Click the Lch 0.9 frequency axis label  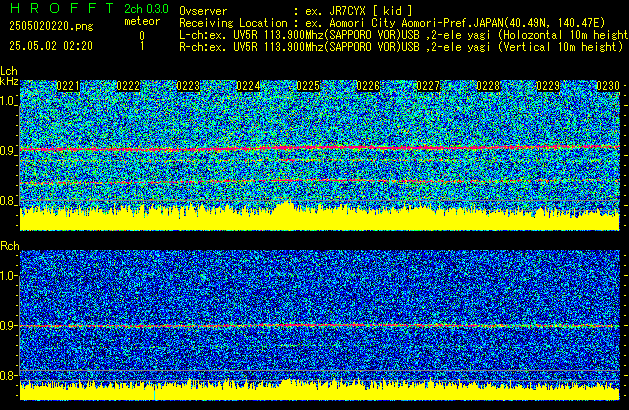(8, 151)
